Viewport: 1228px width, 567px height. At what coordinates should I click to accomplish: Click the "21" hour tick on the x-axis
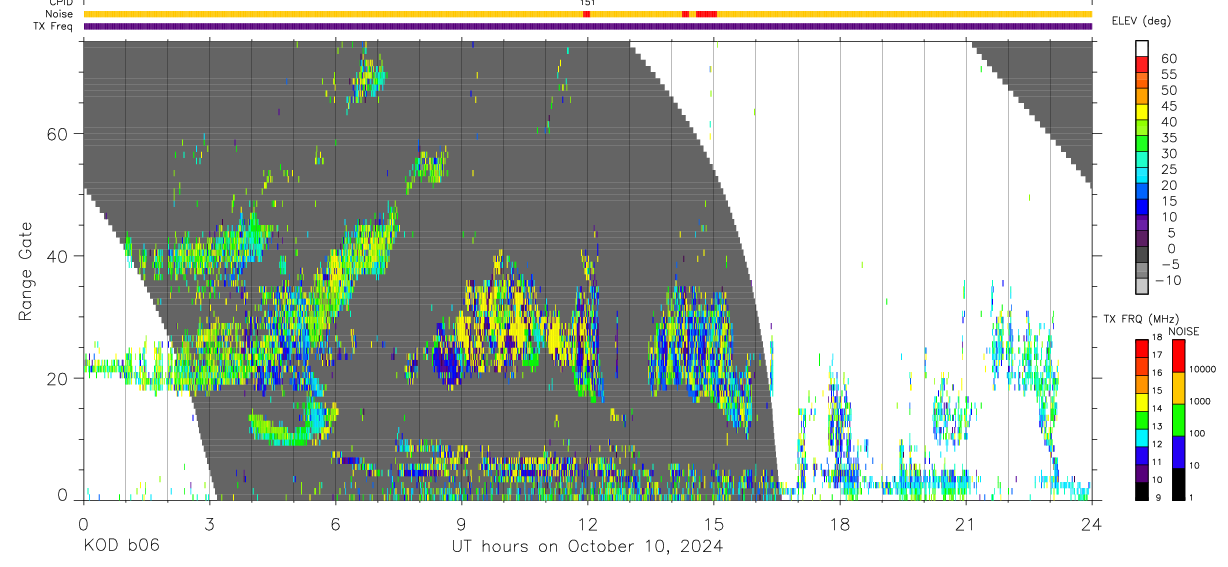[965, 524]
